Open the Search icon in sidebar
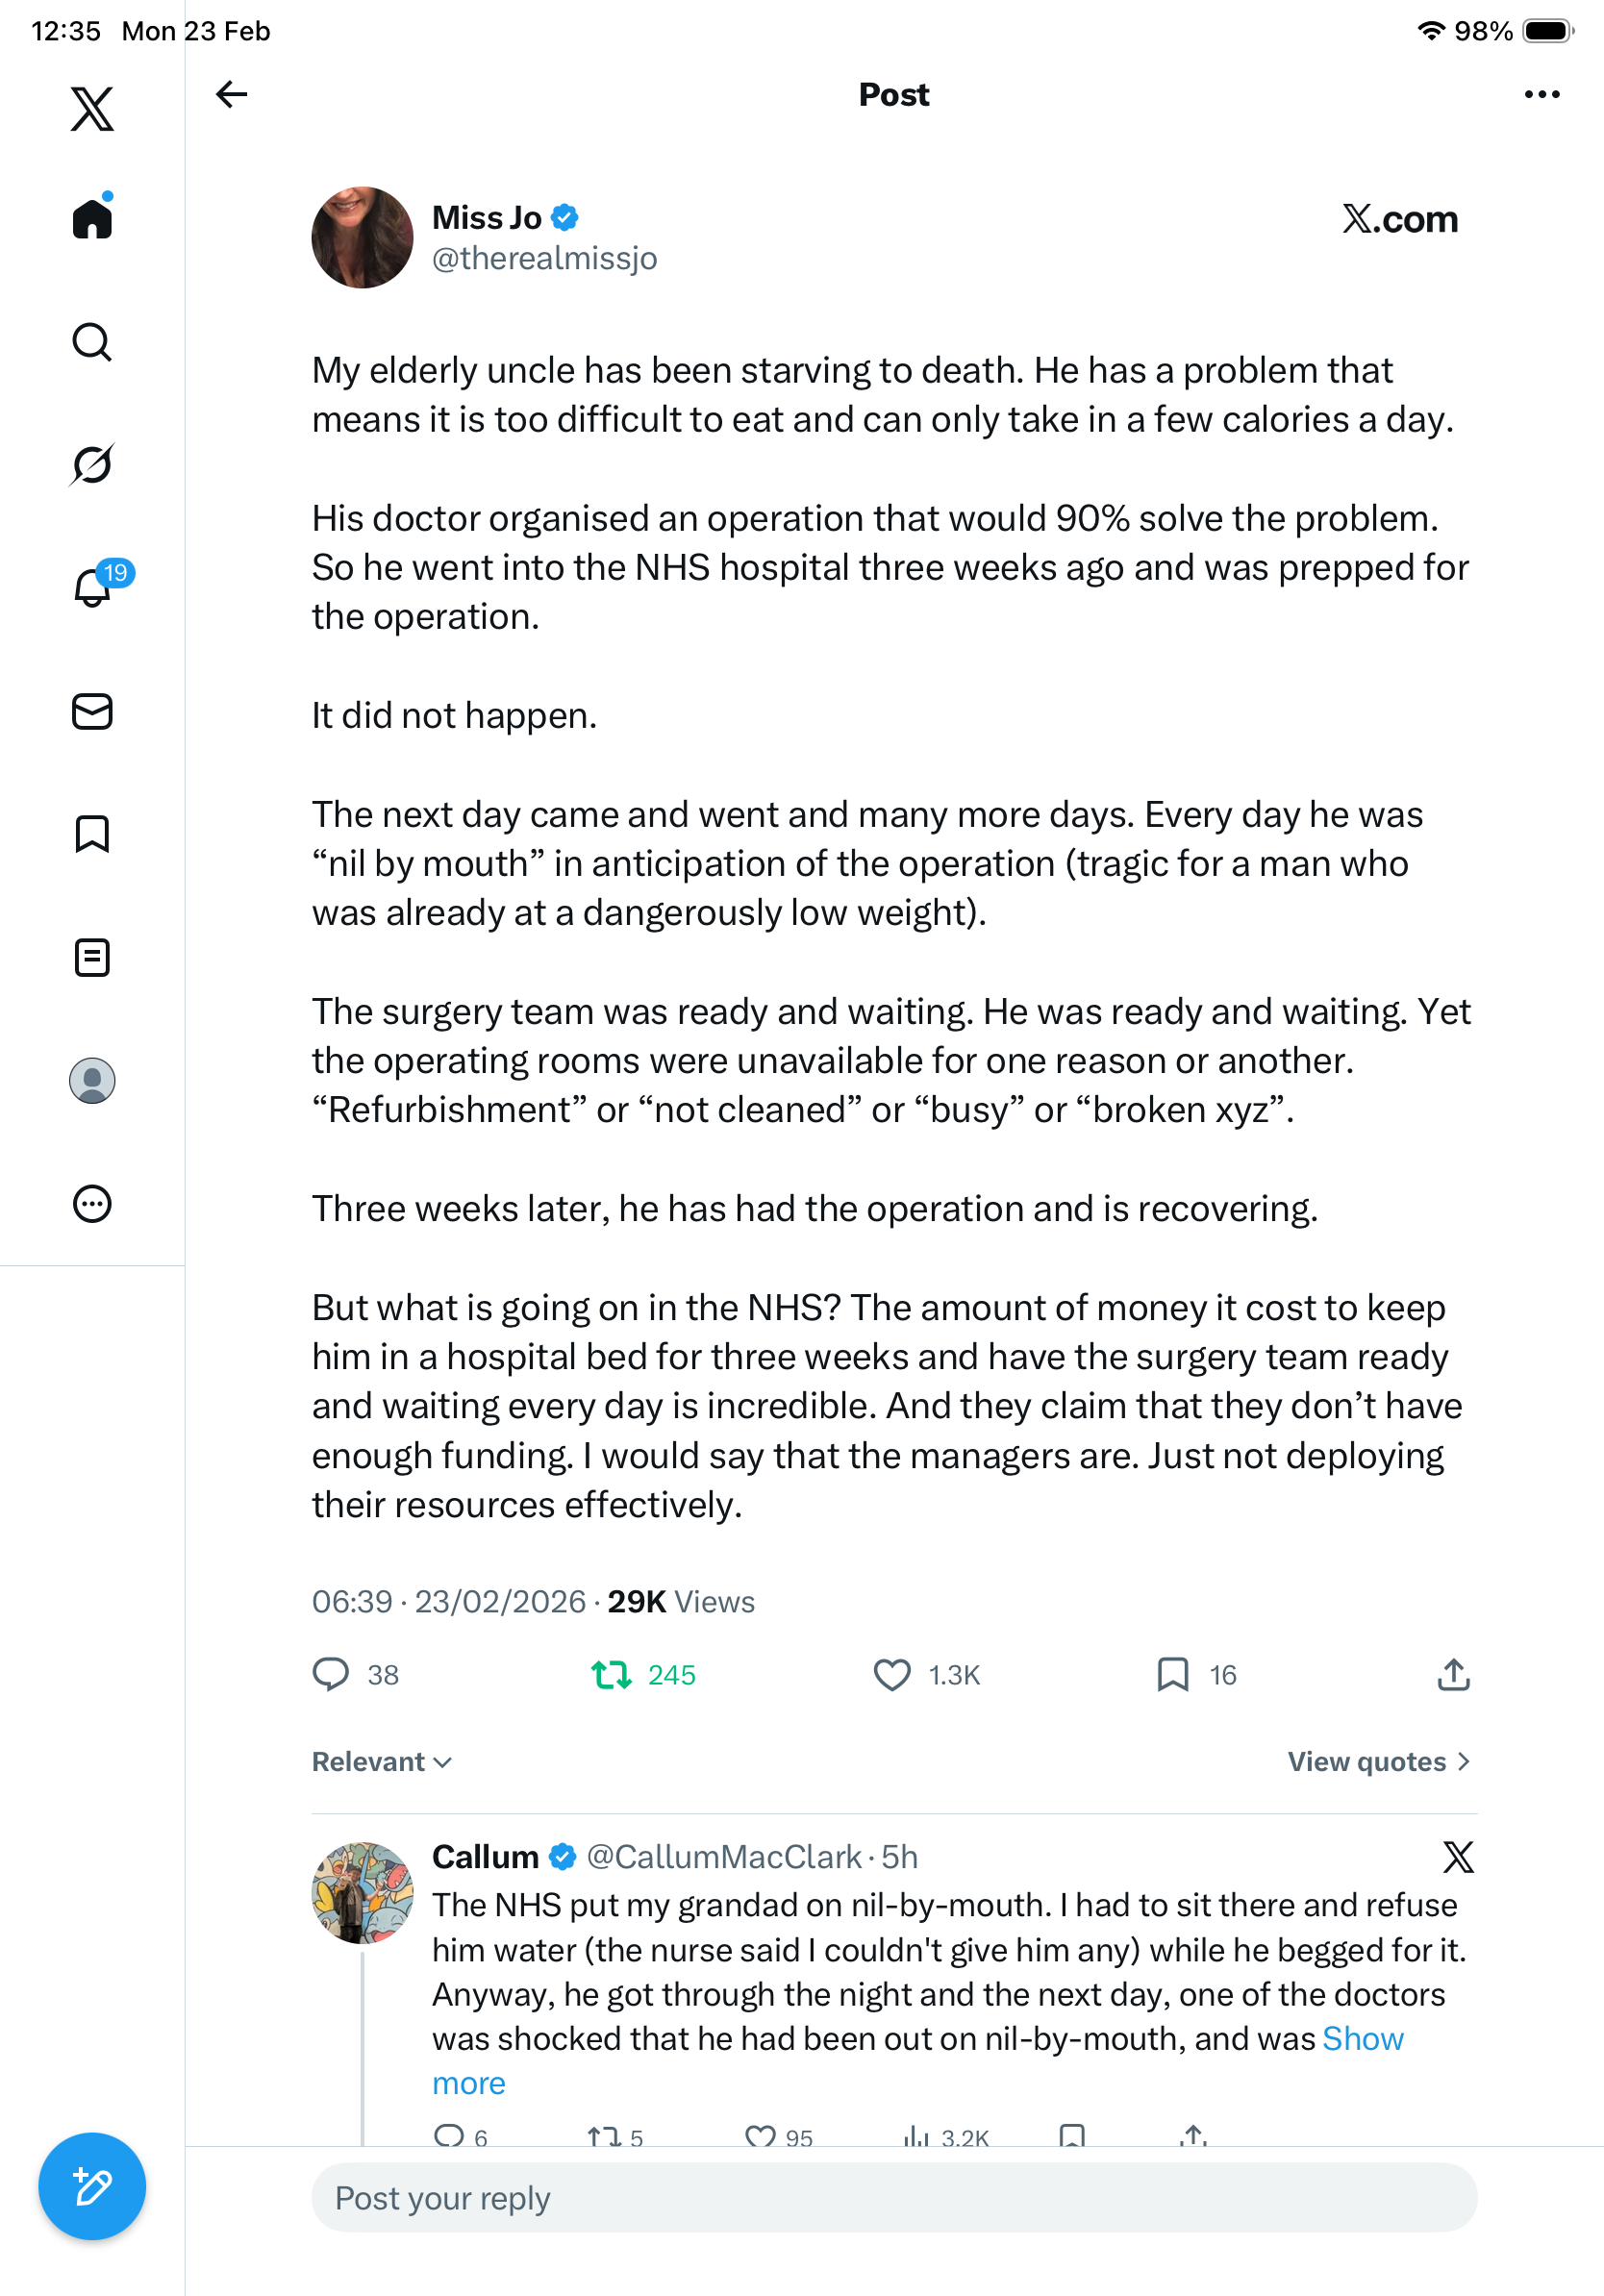This screenshot has width=1604, height=2296. coord(92,342)
